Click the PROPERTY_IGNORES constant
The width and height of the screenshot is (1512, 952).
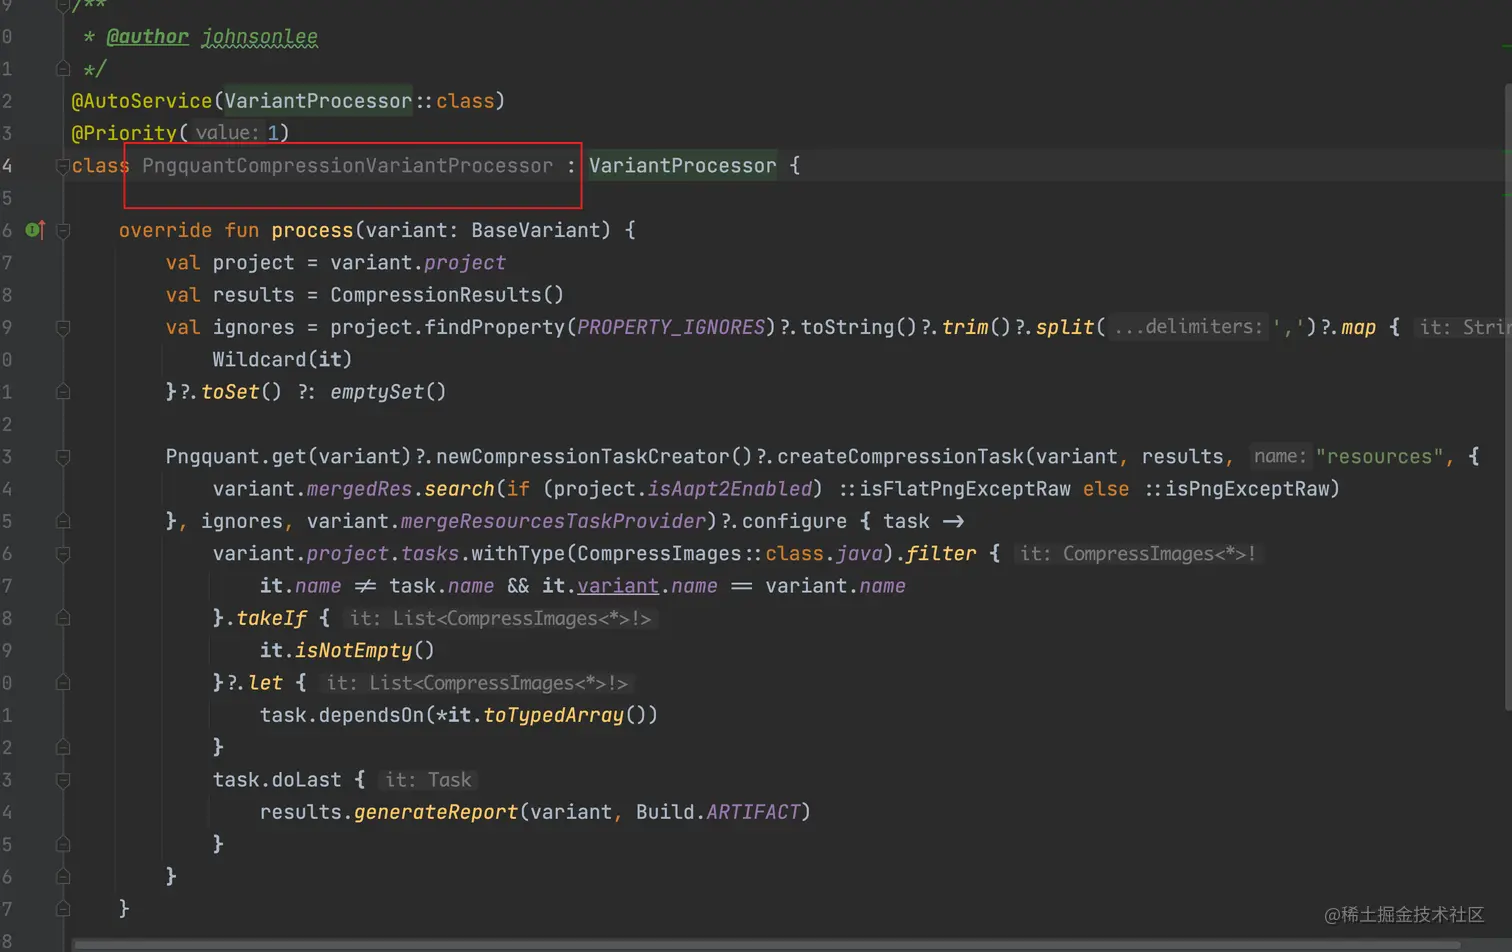[671, 327]
